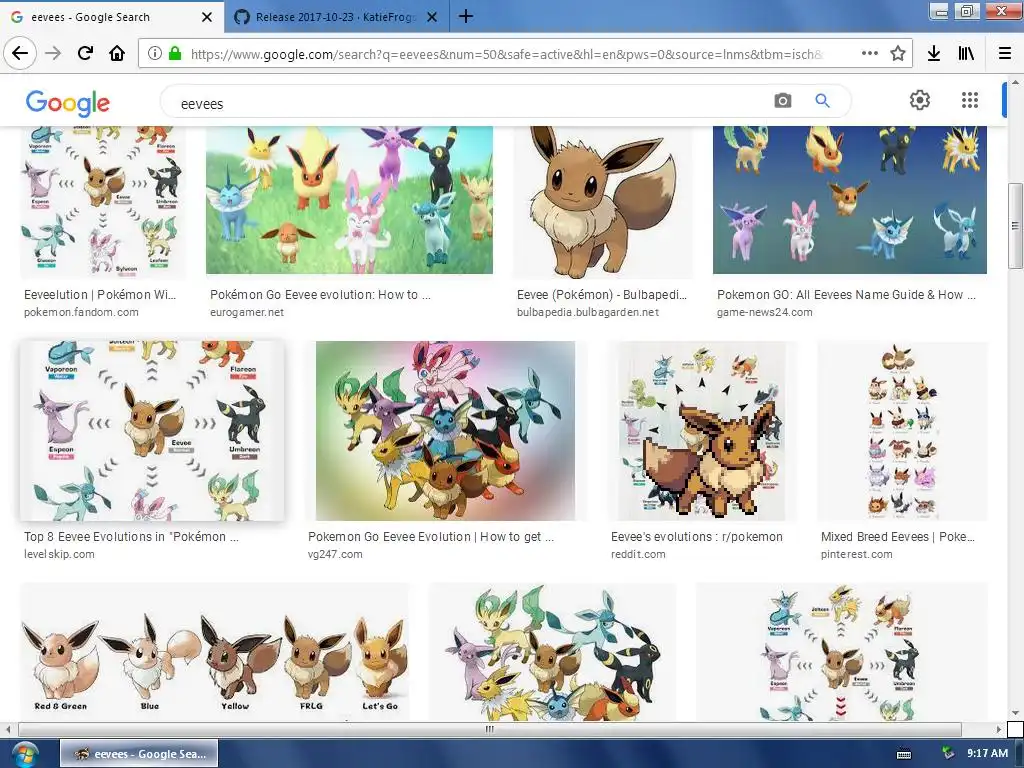Click 'Pokémon Go Eevee evolution: How to' link
This screenshot has height=768, width=1024.
tap(320, 295)
